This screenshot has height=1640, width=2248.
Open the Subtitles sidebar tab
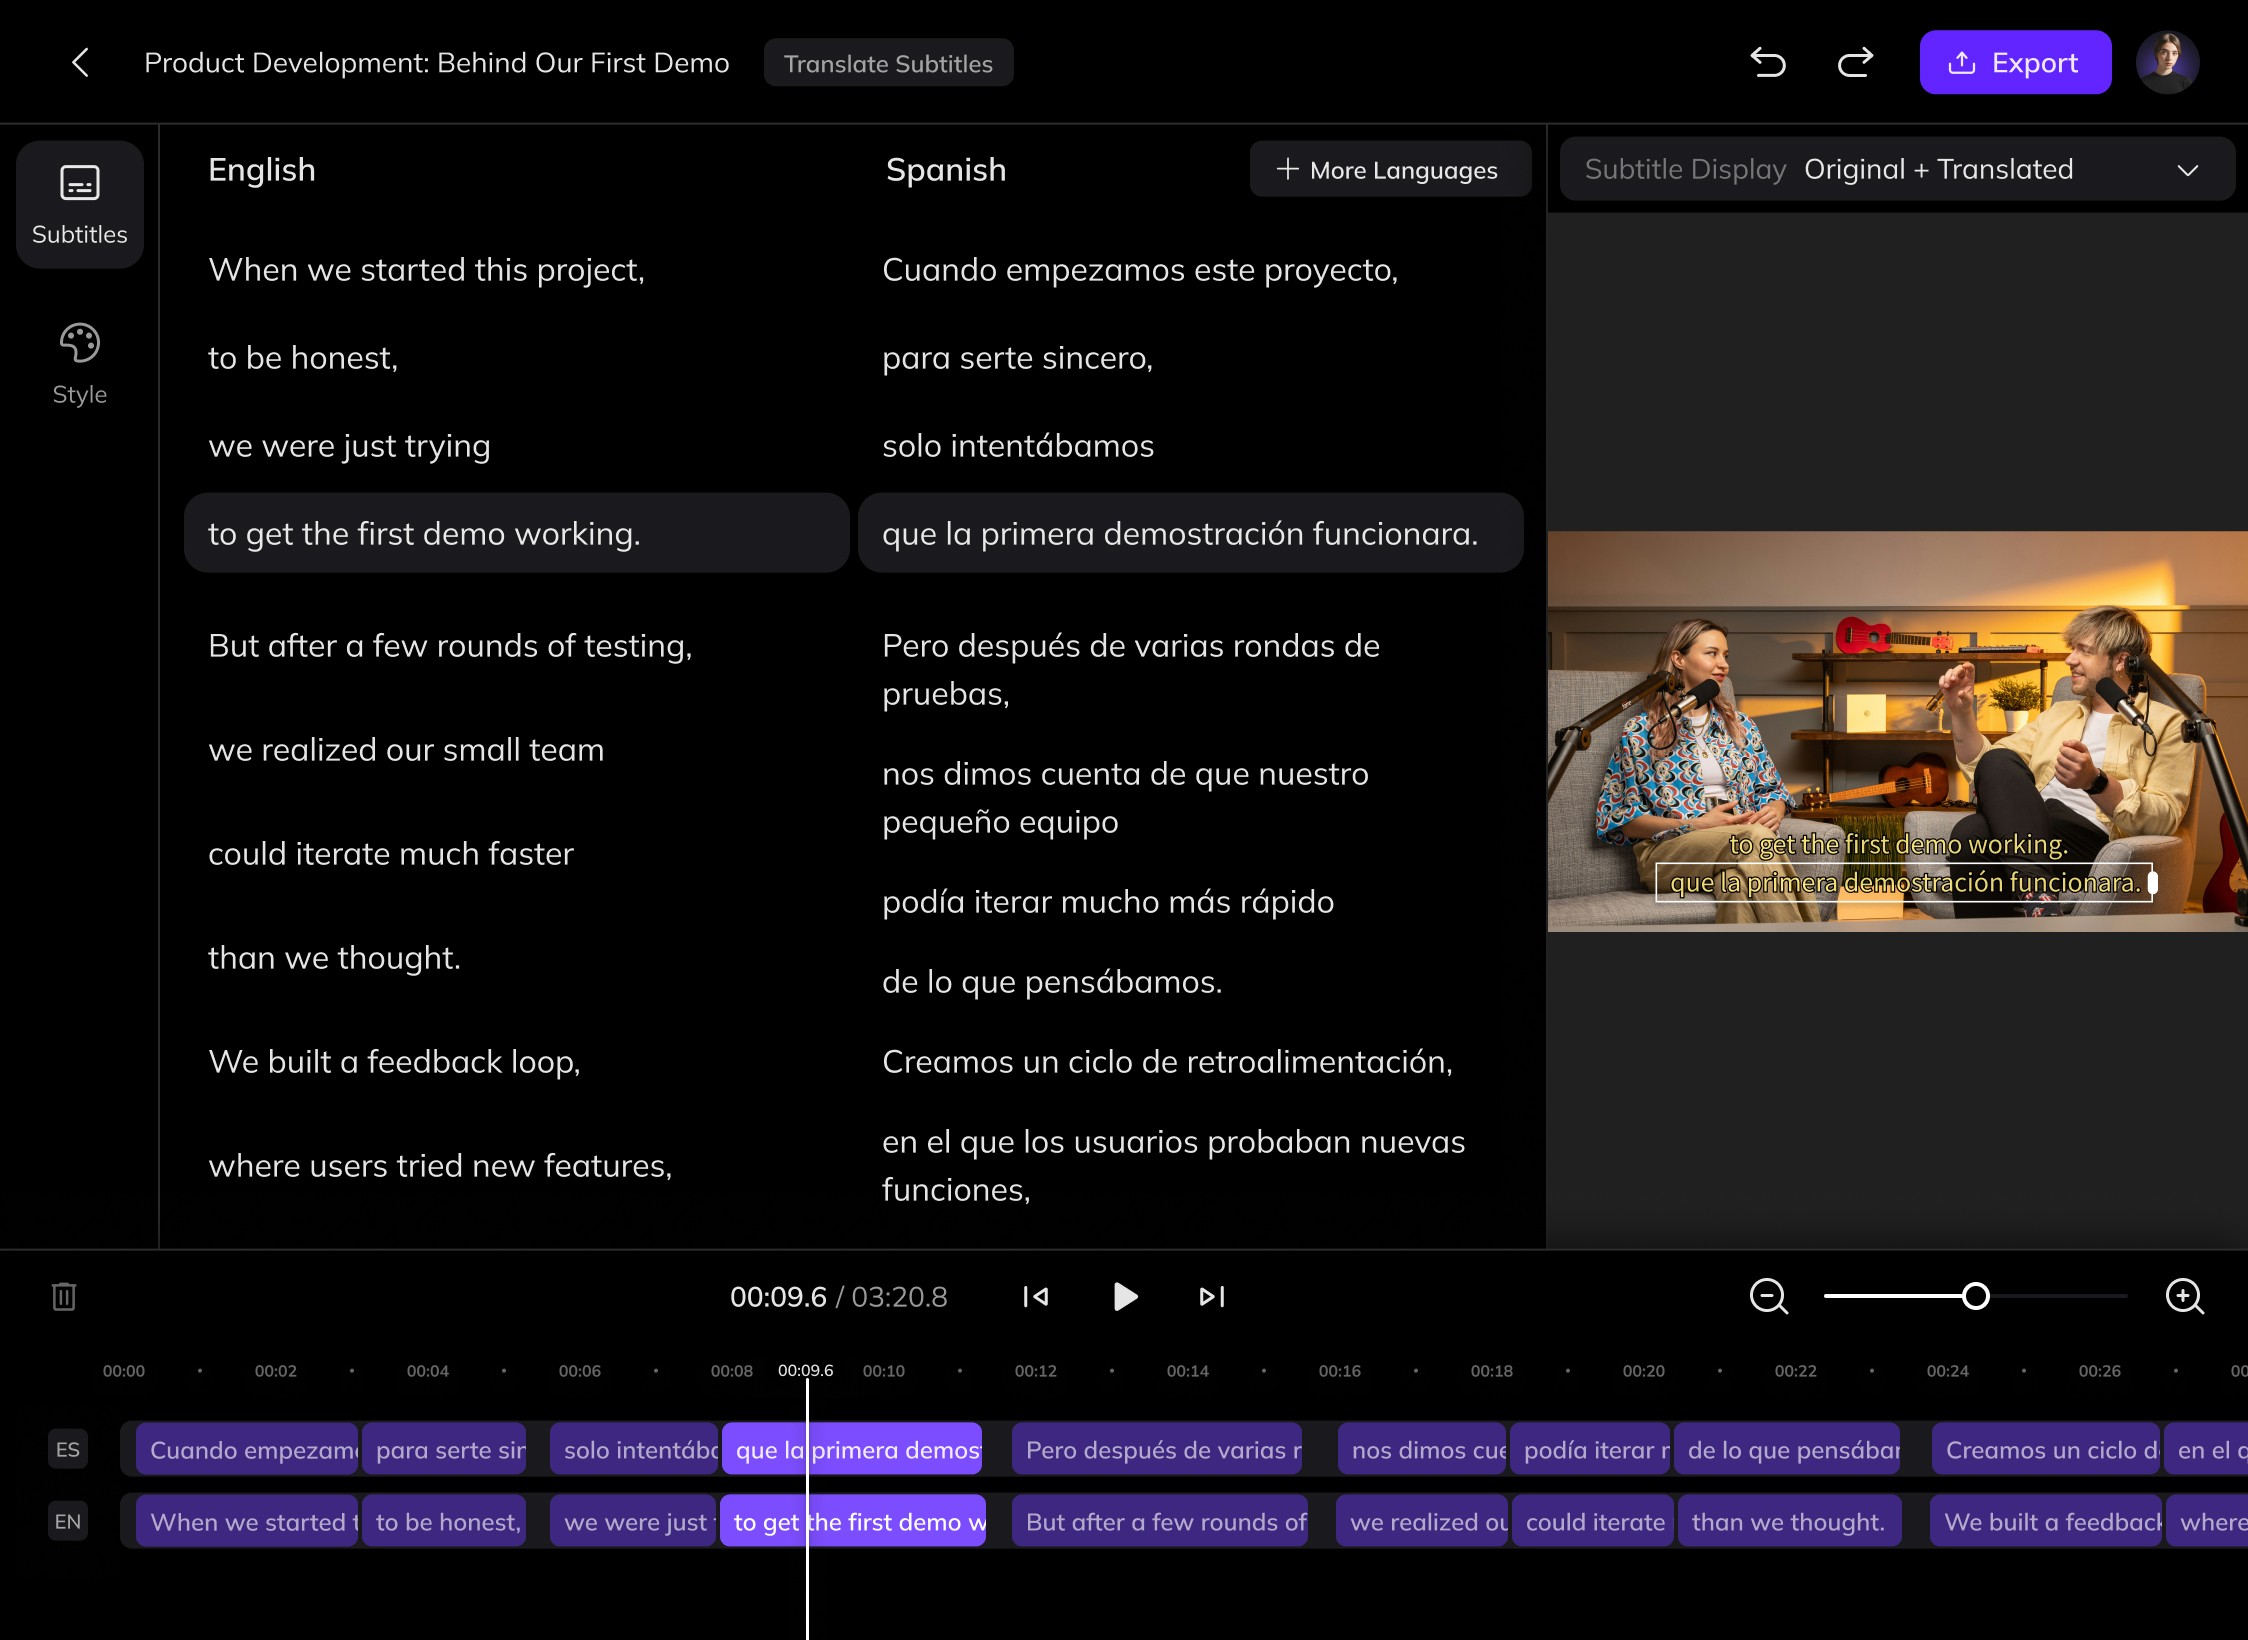[80, 205]
